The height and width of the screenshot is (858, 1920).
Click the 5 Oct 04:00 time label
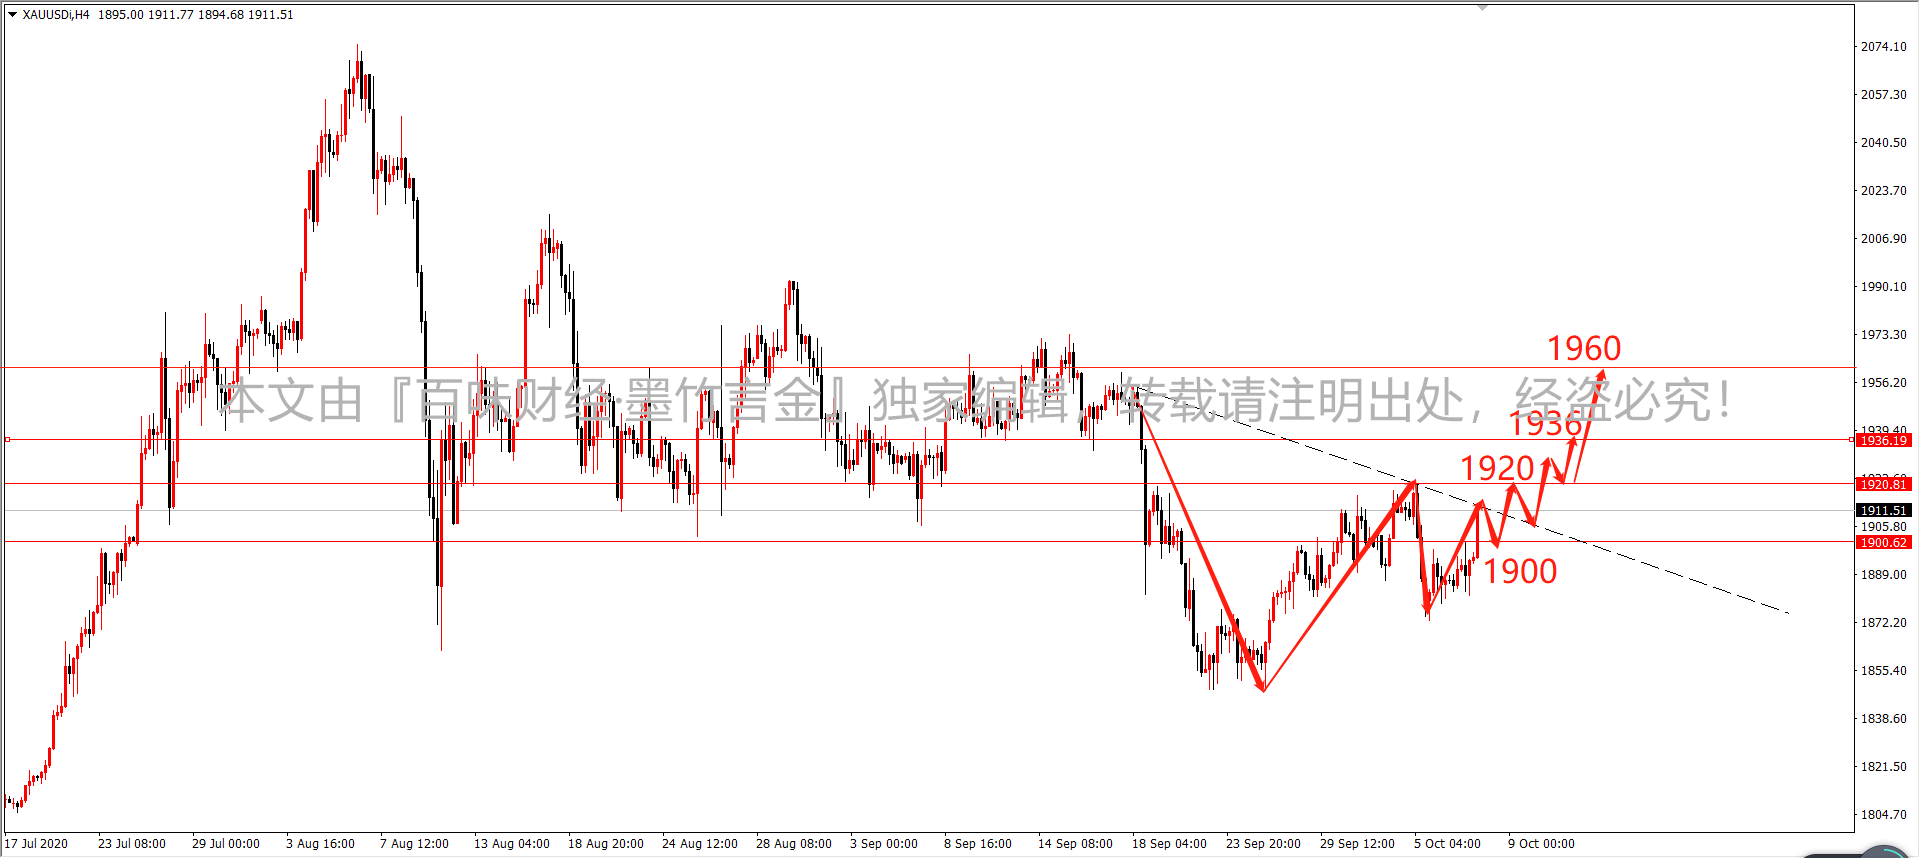pyautogui.click(x=1447, y=844)
